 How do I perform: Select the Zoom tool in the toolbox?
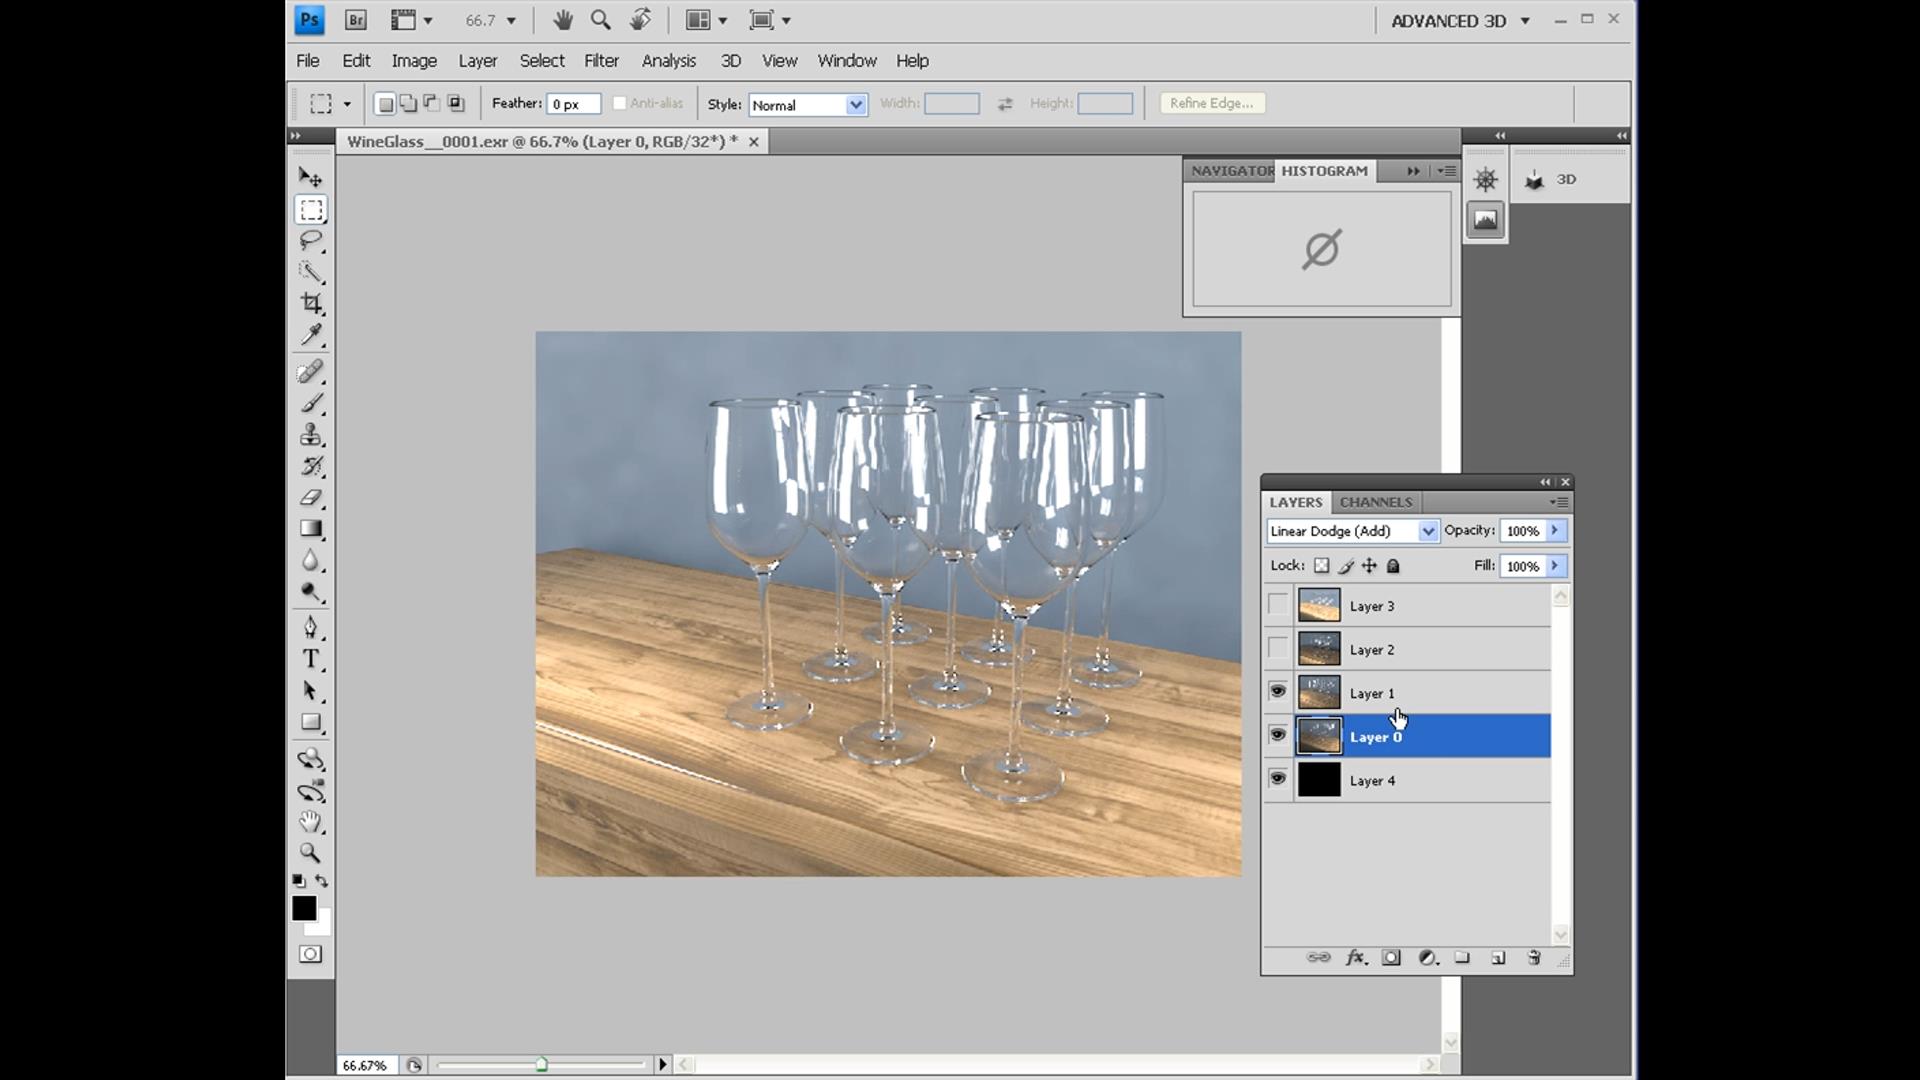(311, 853)
